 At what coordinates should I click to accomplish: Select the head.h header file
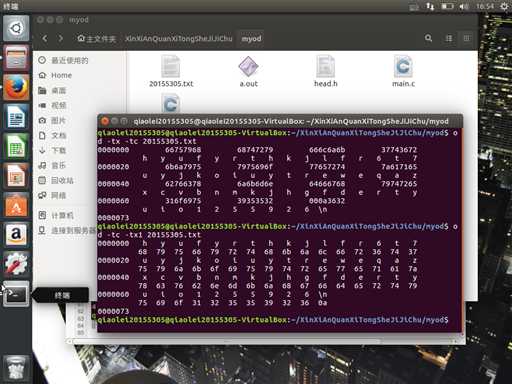[x=326, y=72]
